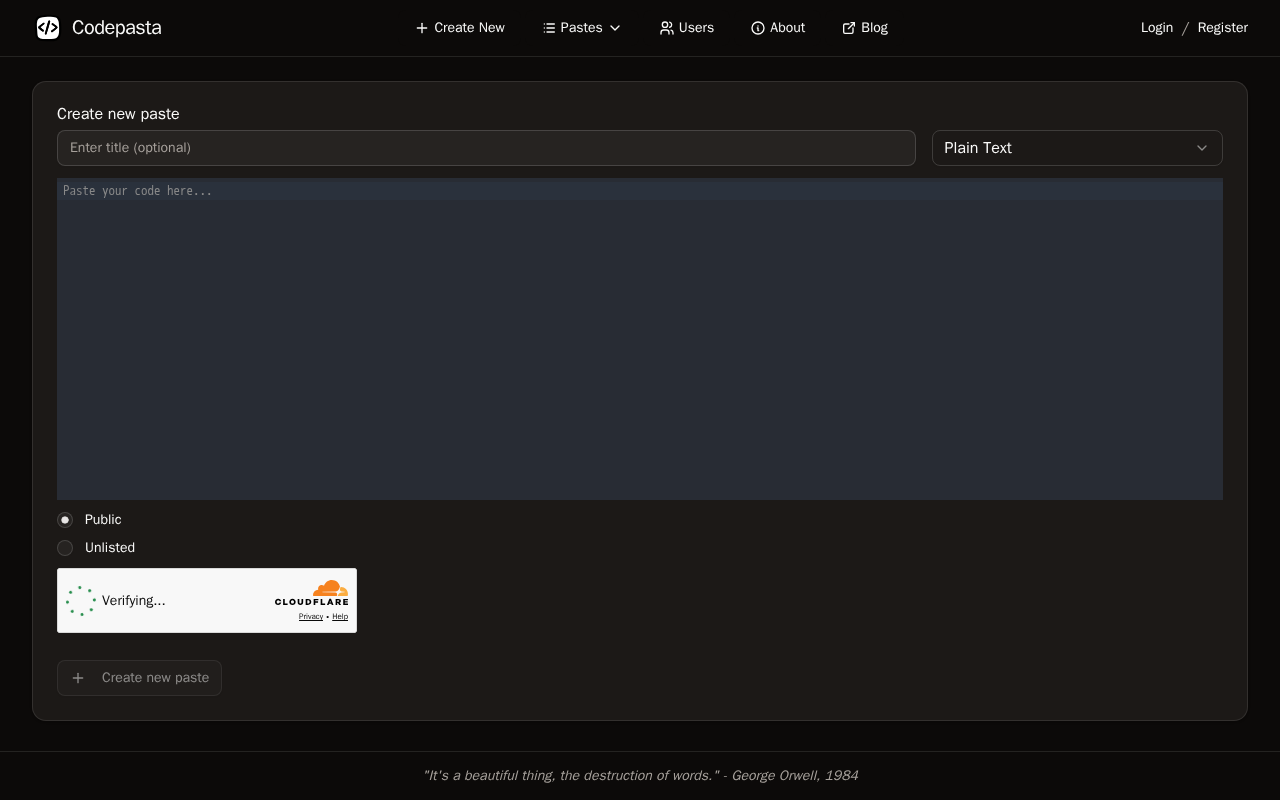Visit the Blog link
This screenshot has width=1280, height=800.
[x=865, y=28]
